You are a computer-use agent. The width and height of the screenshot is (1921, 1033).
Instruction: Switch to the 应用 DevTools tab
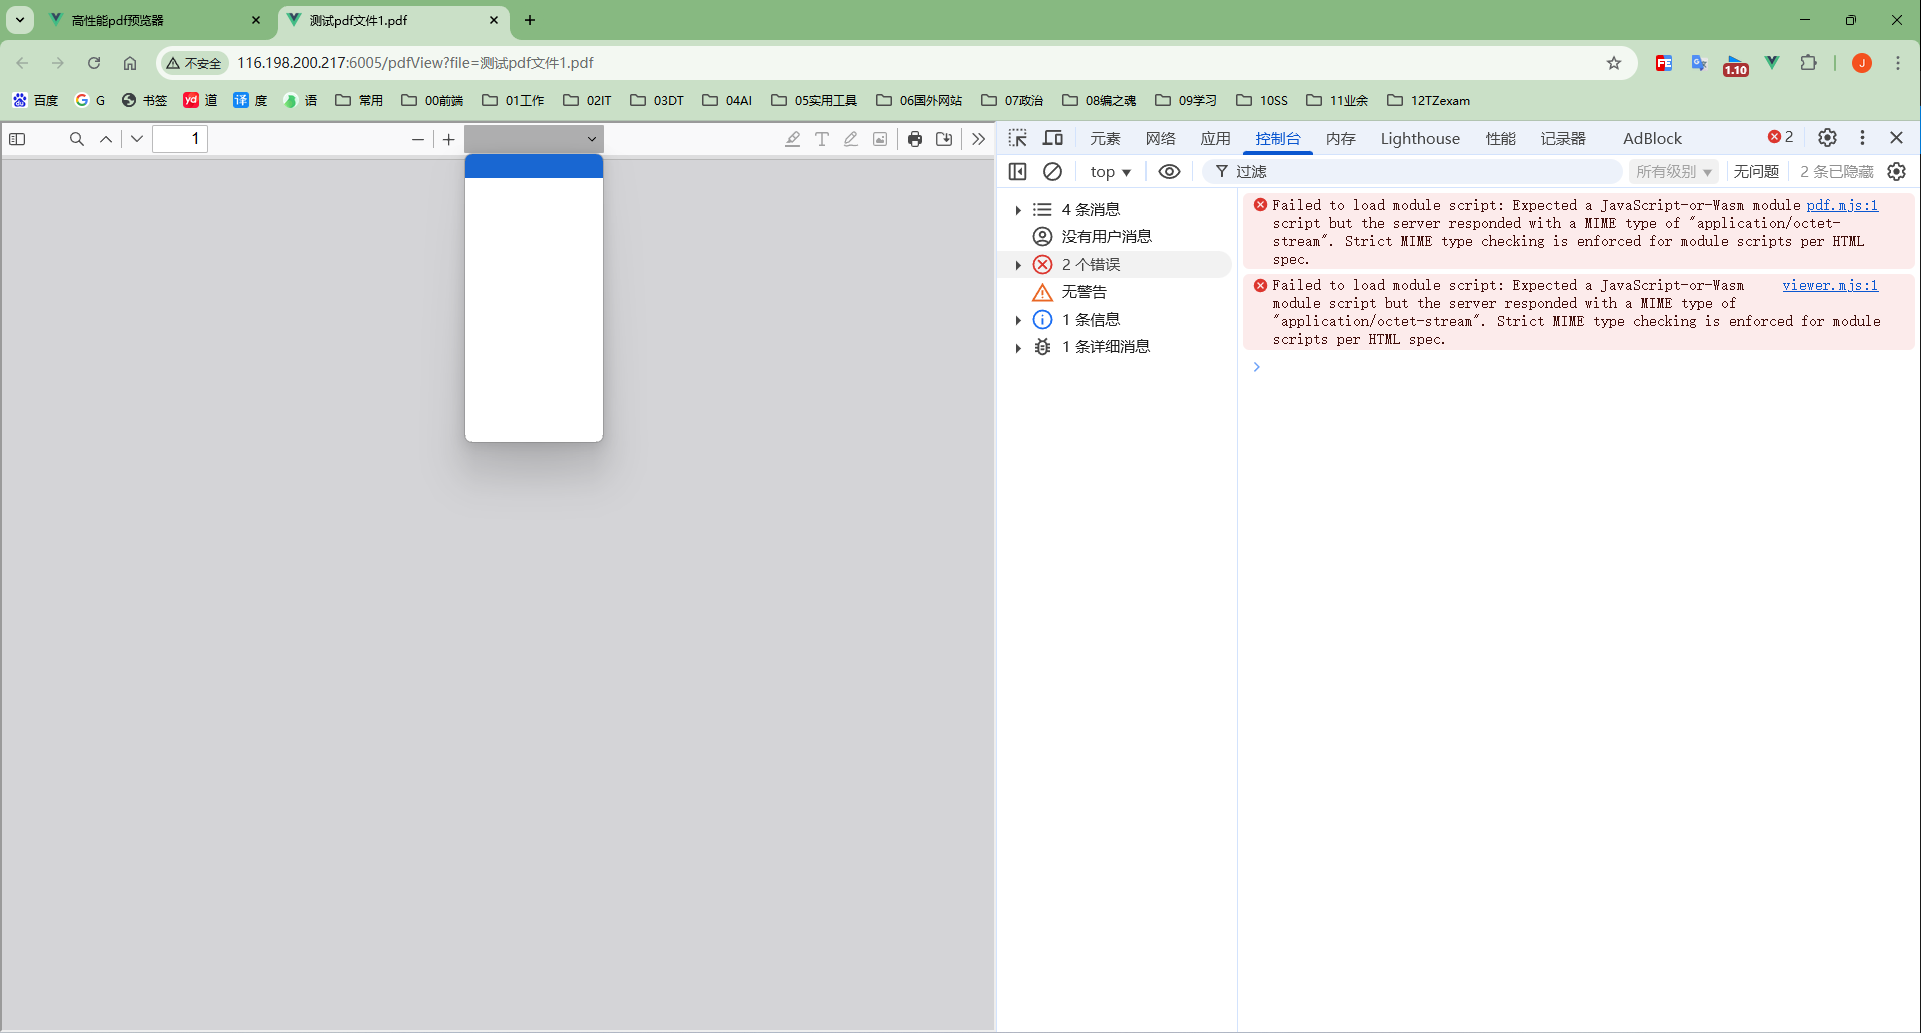coord(1216,138)
